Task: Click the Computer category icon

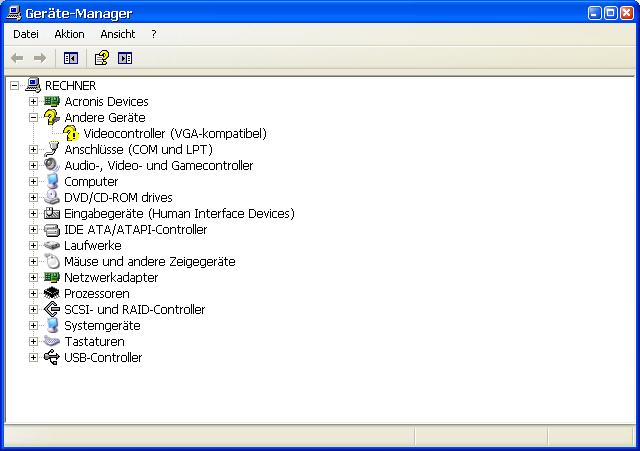Action: pos(52,181)
